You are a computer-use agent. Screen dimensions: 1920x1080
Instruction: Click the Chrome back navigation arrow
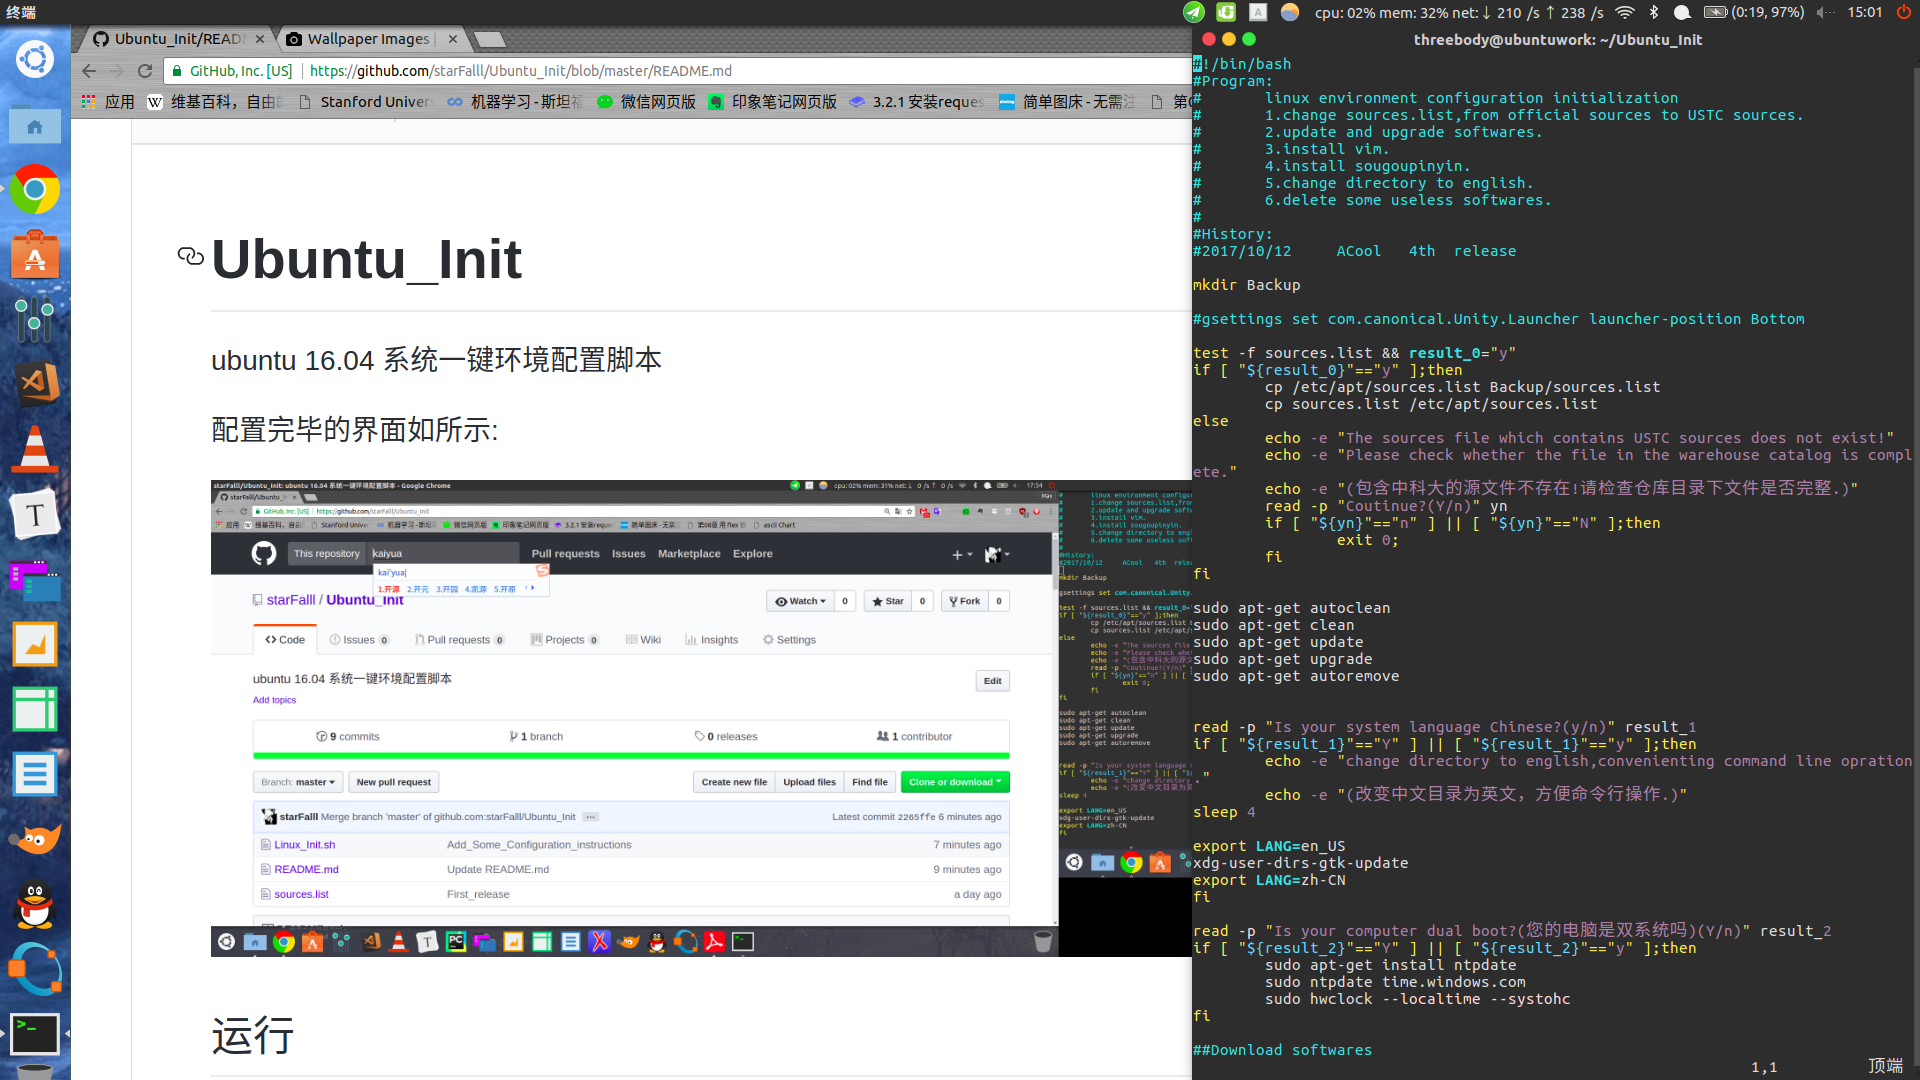tap(89, 71)
